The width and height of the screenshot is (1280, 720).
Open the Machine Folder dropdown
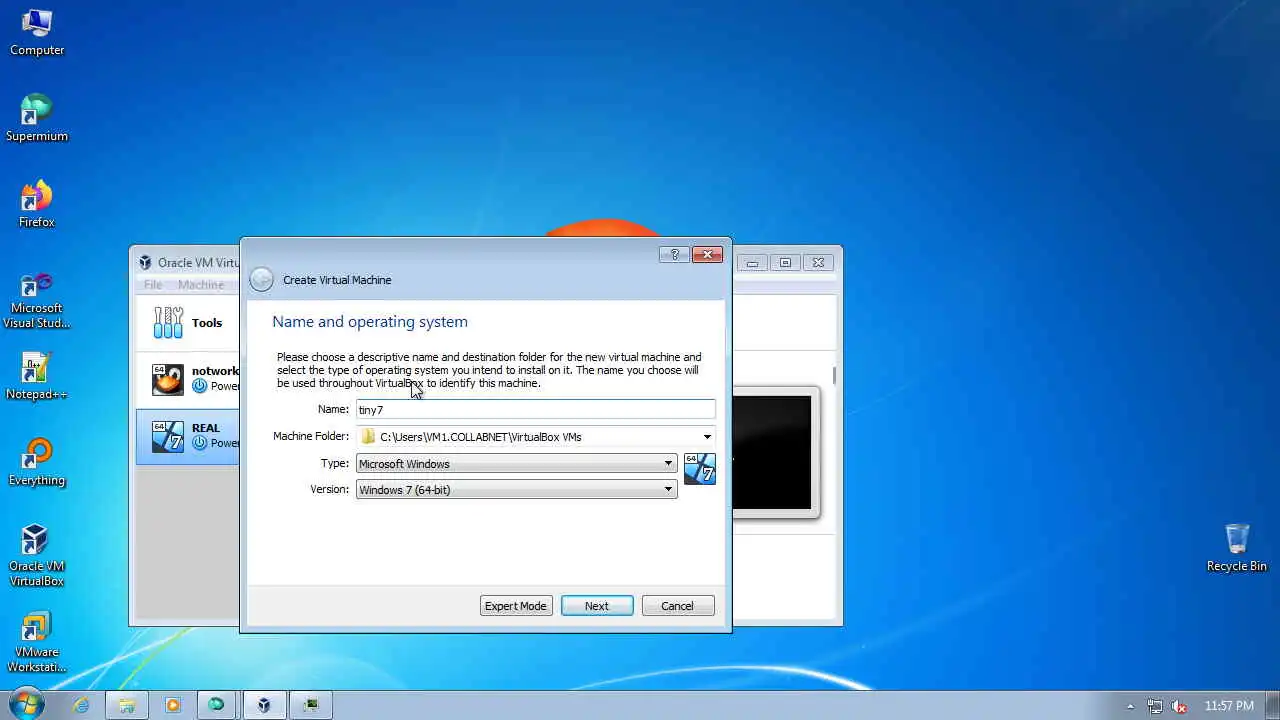[707, 437]
